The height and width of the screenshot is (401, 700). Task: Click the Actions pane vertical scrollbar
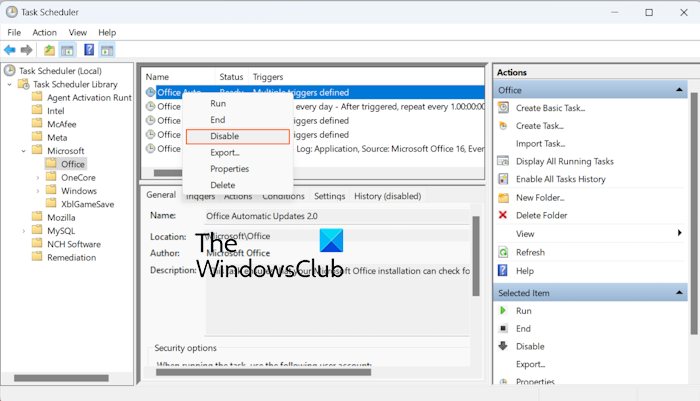click(694, 213)
